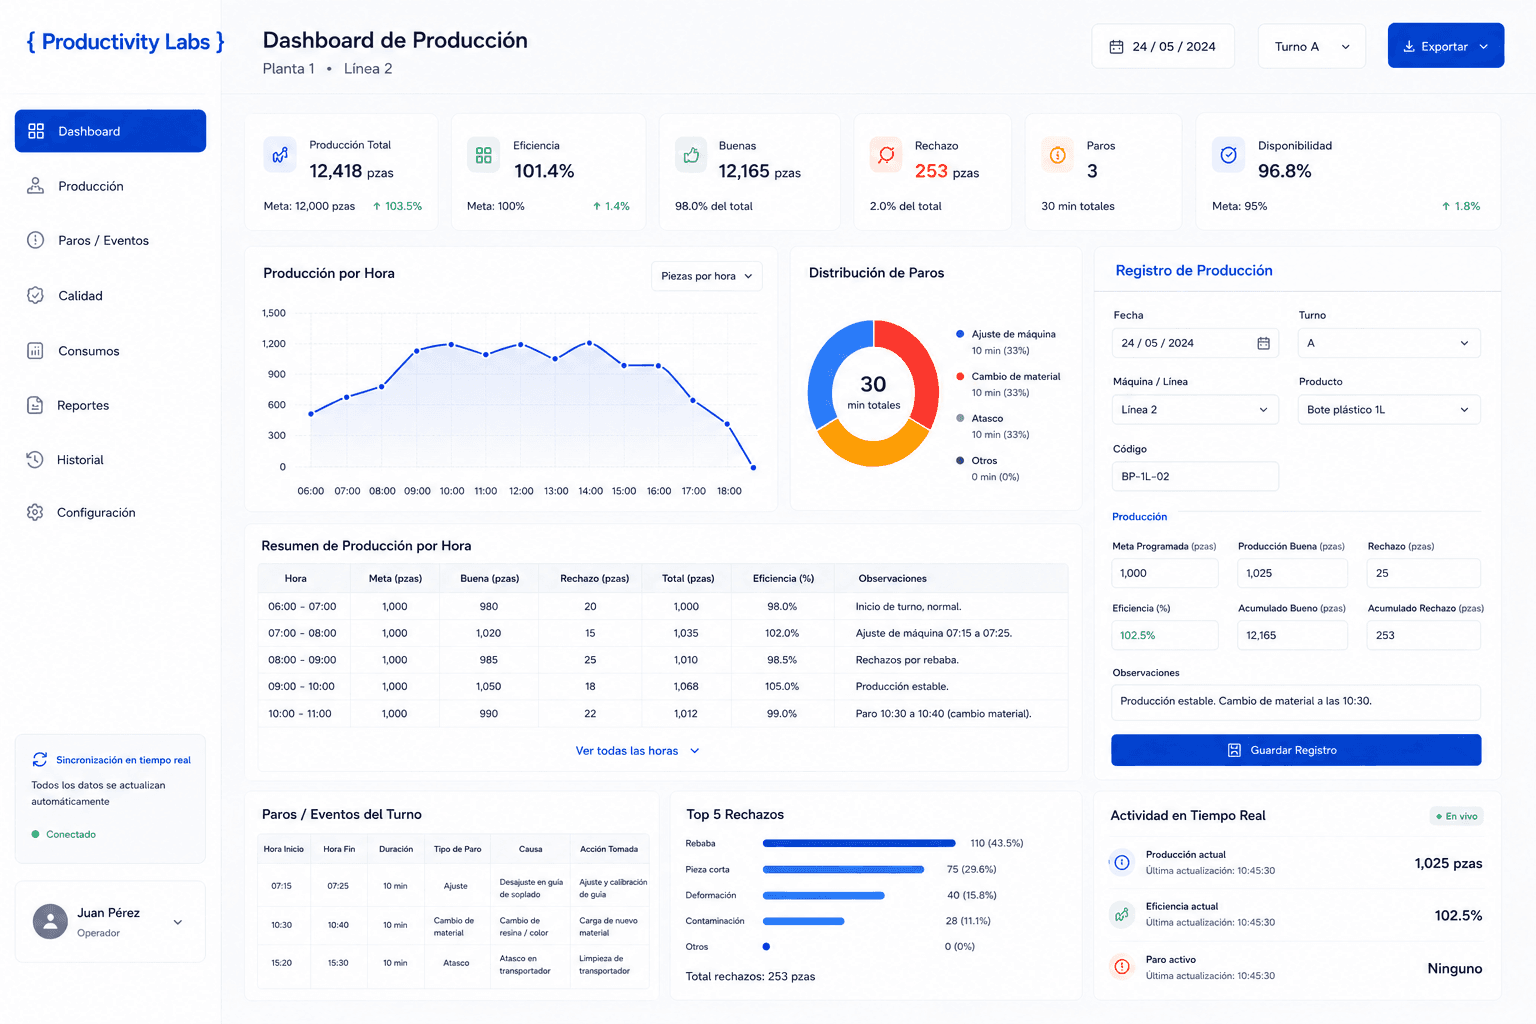Click the Observaciones text field
Screen dimensions: 1536x1024
click(1296, 702)
